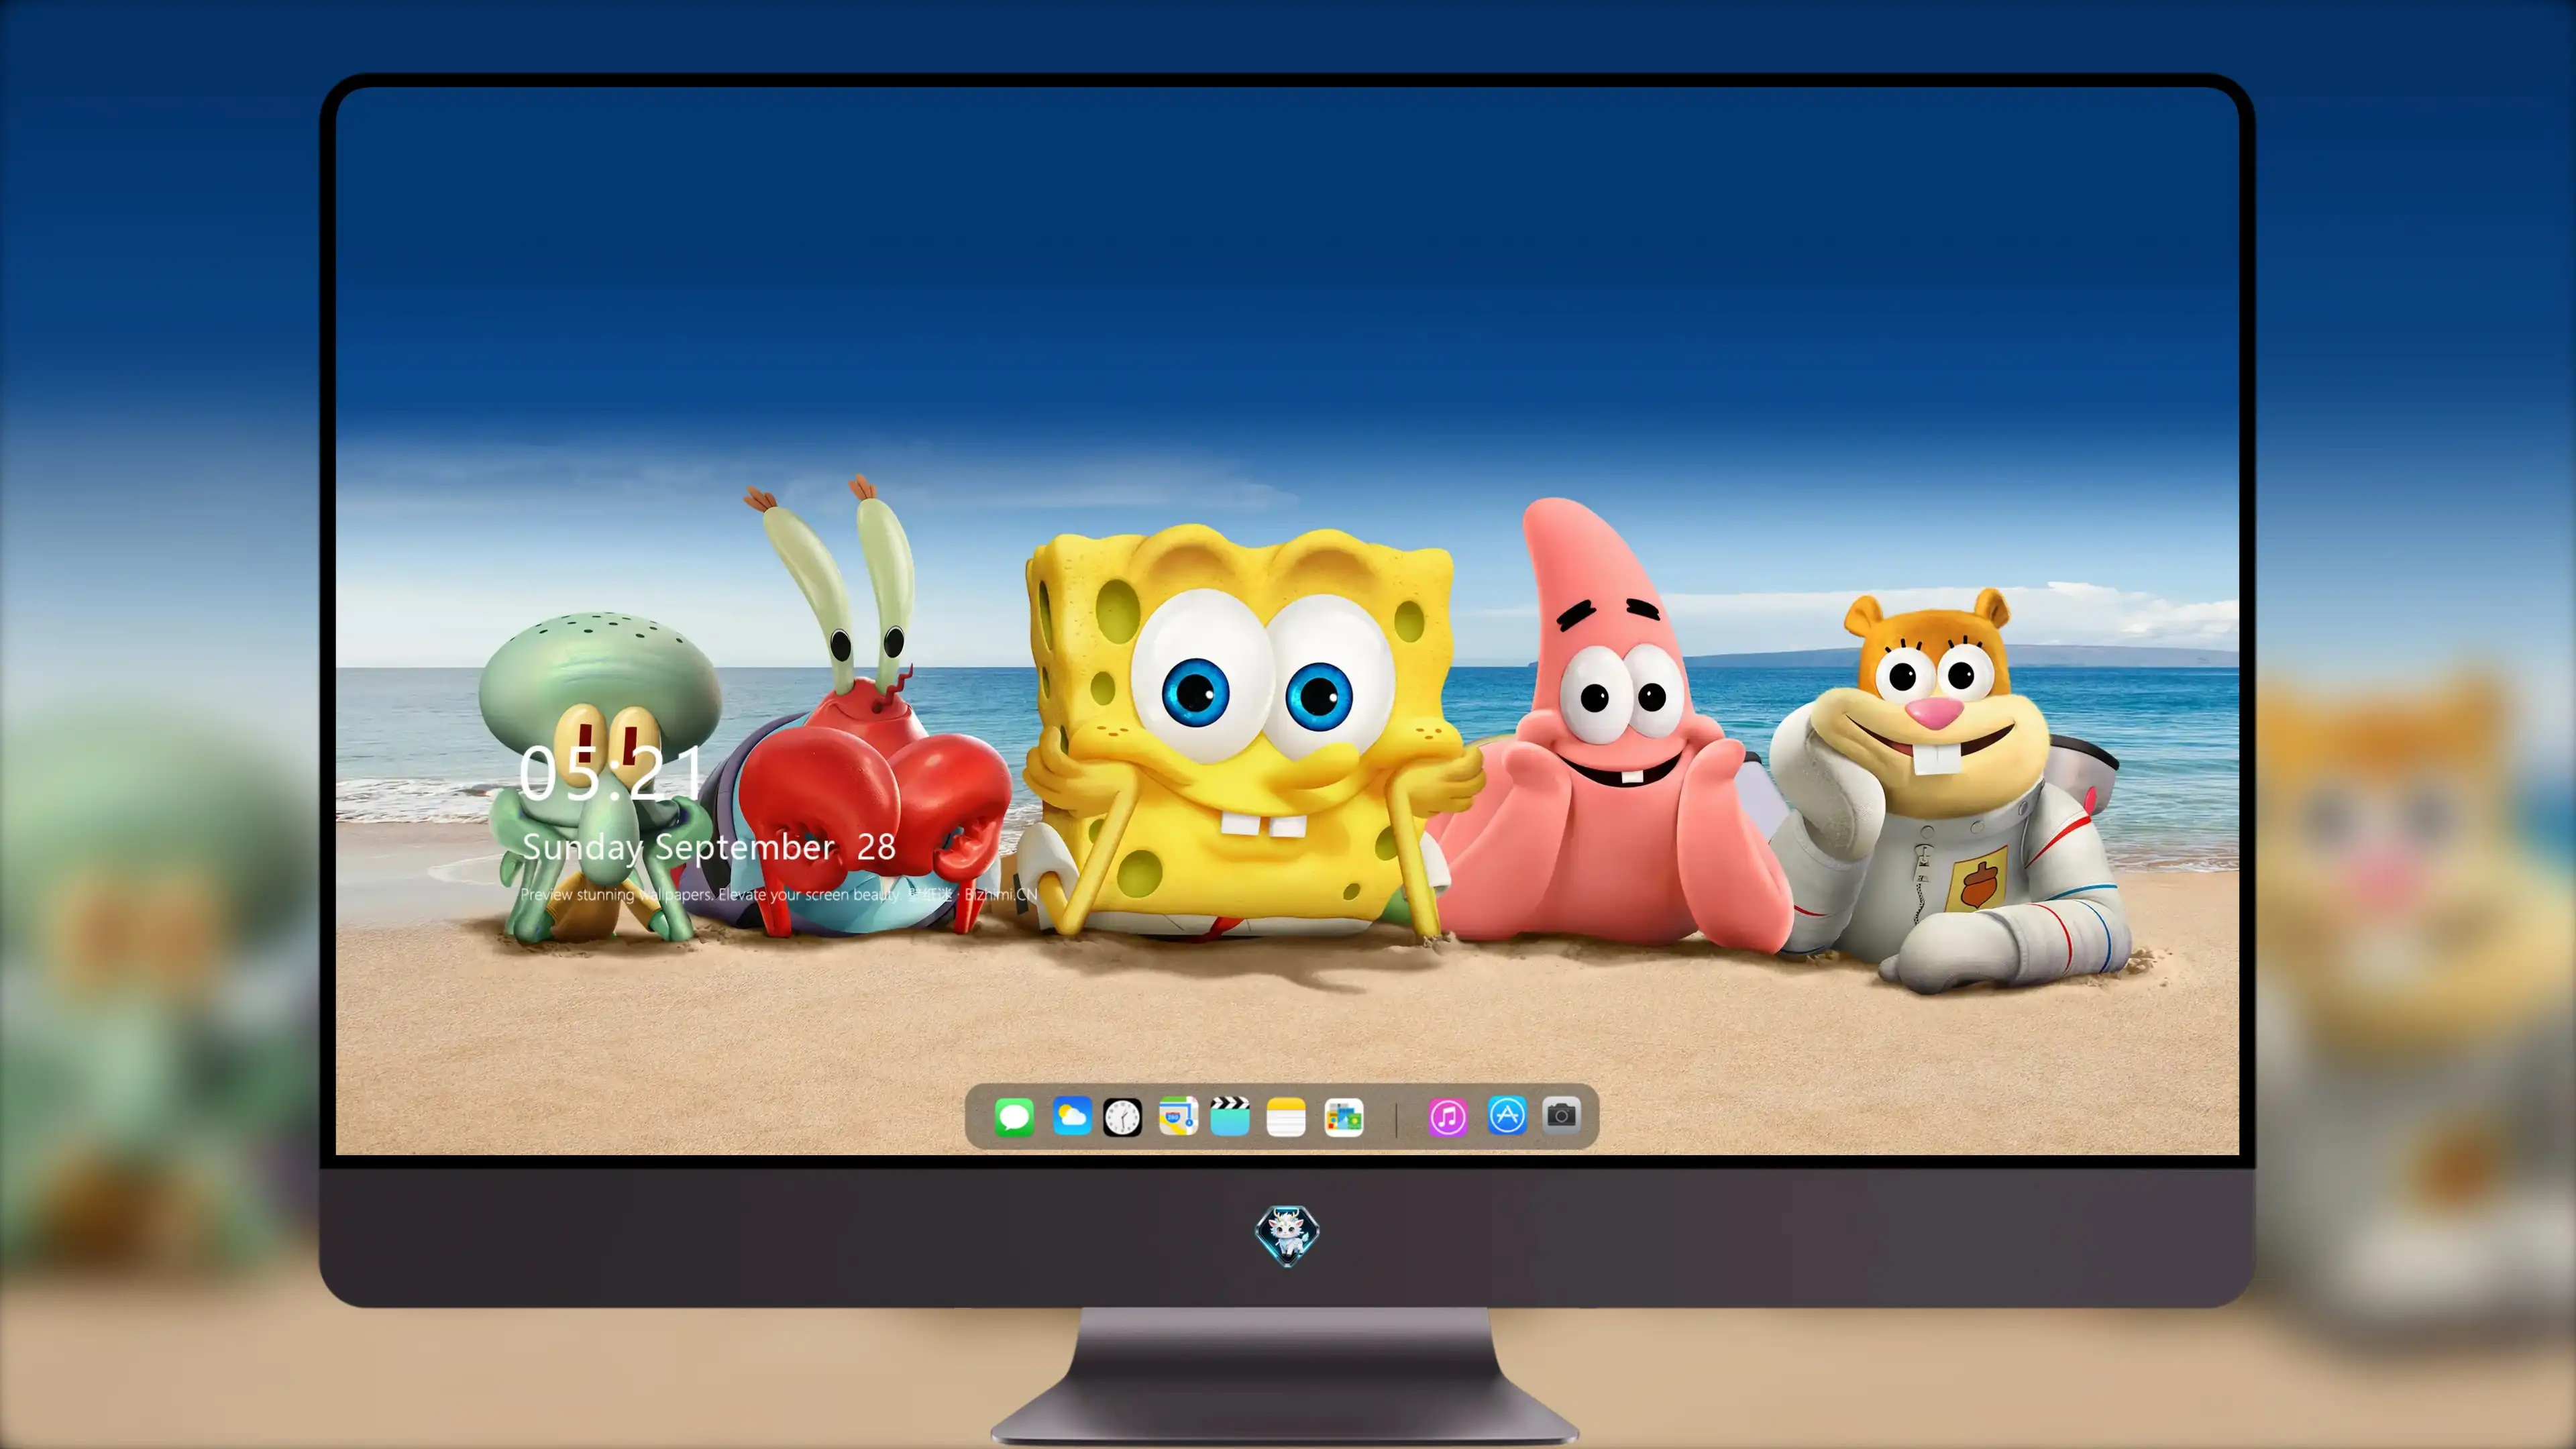Open the iTunes Store music icon

tap(1448, 1117)
